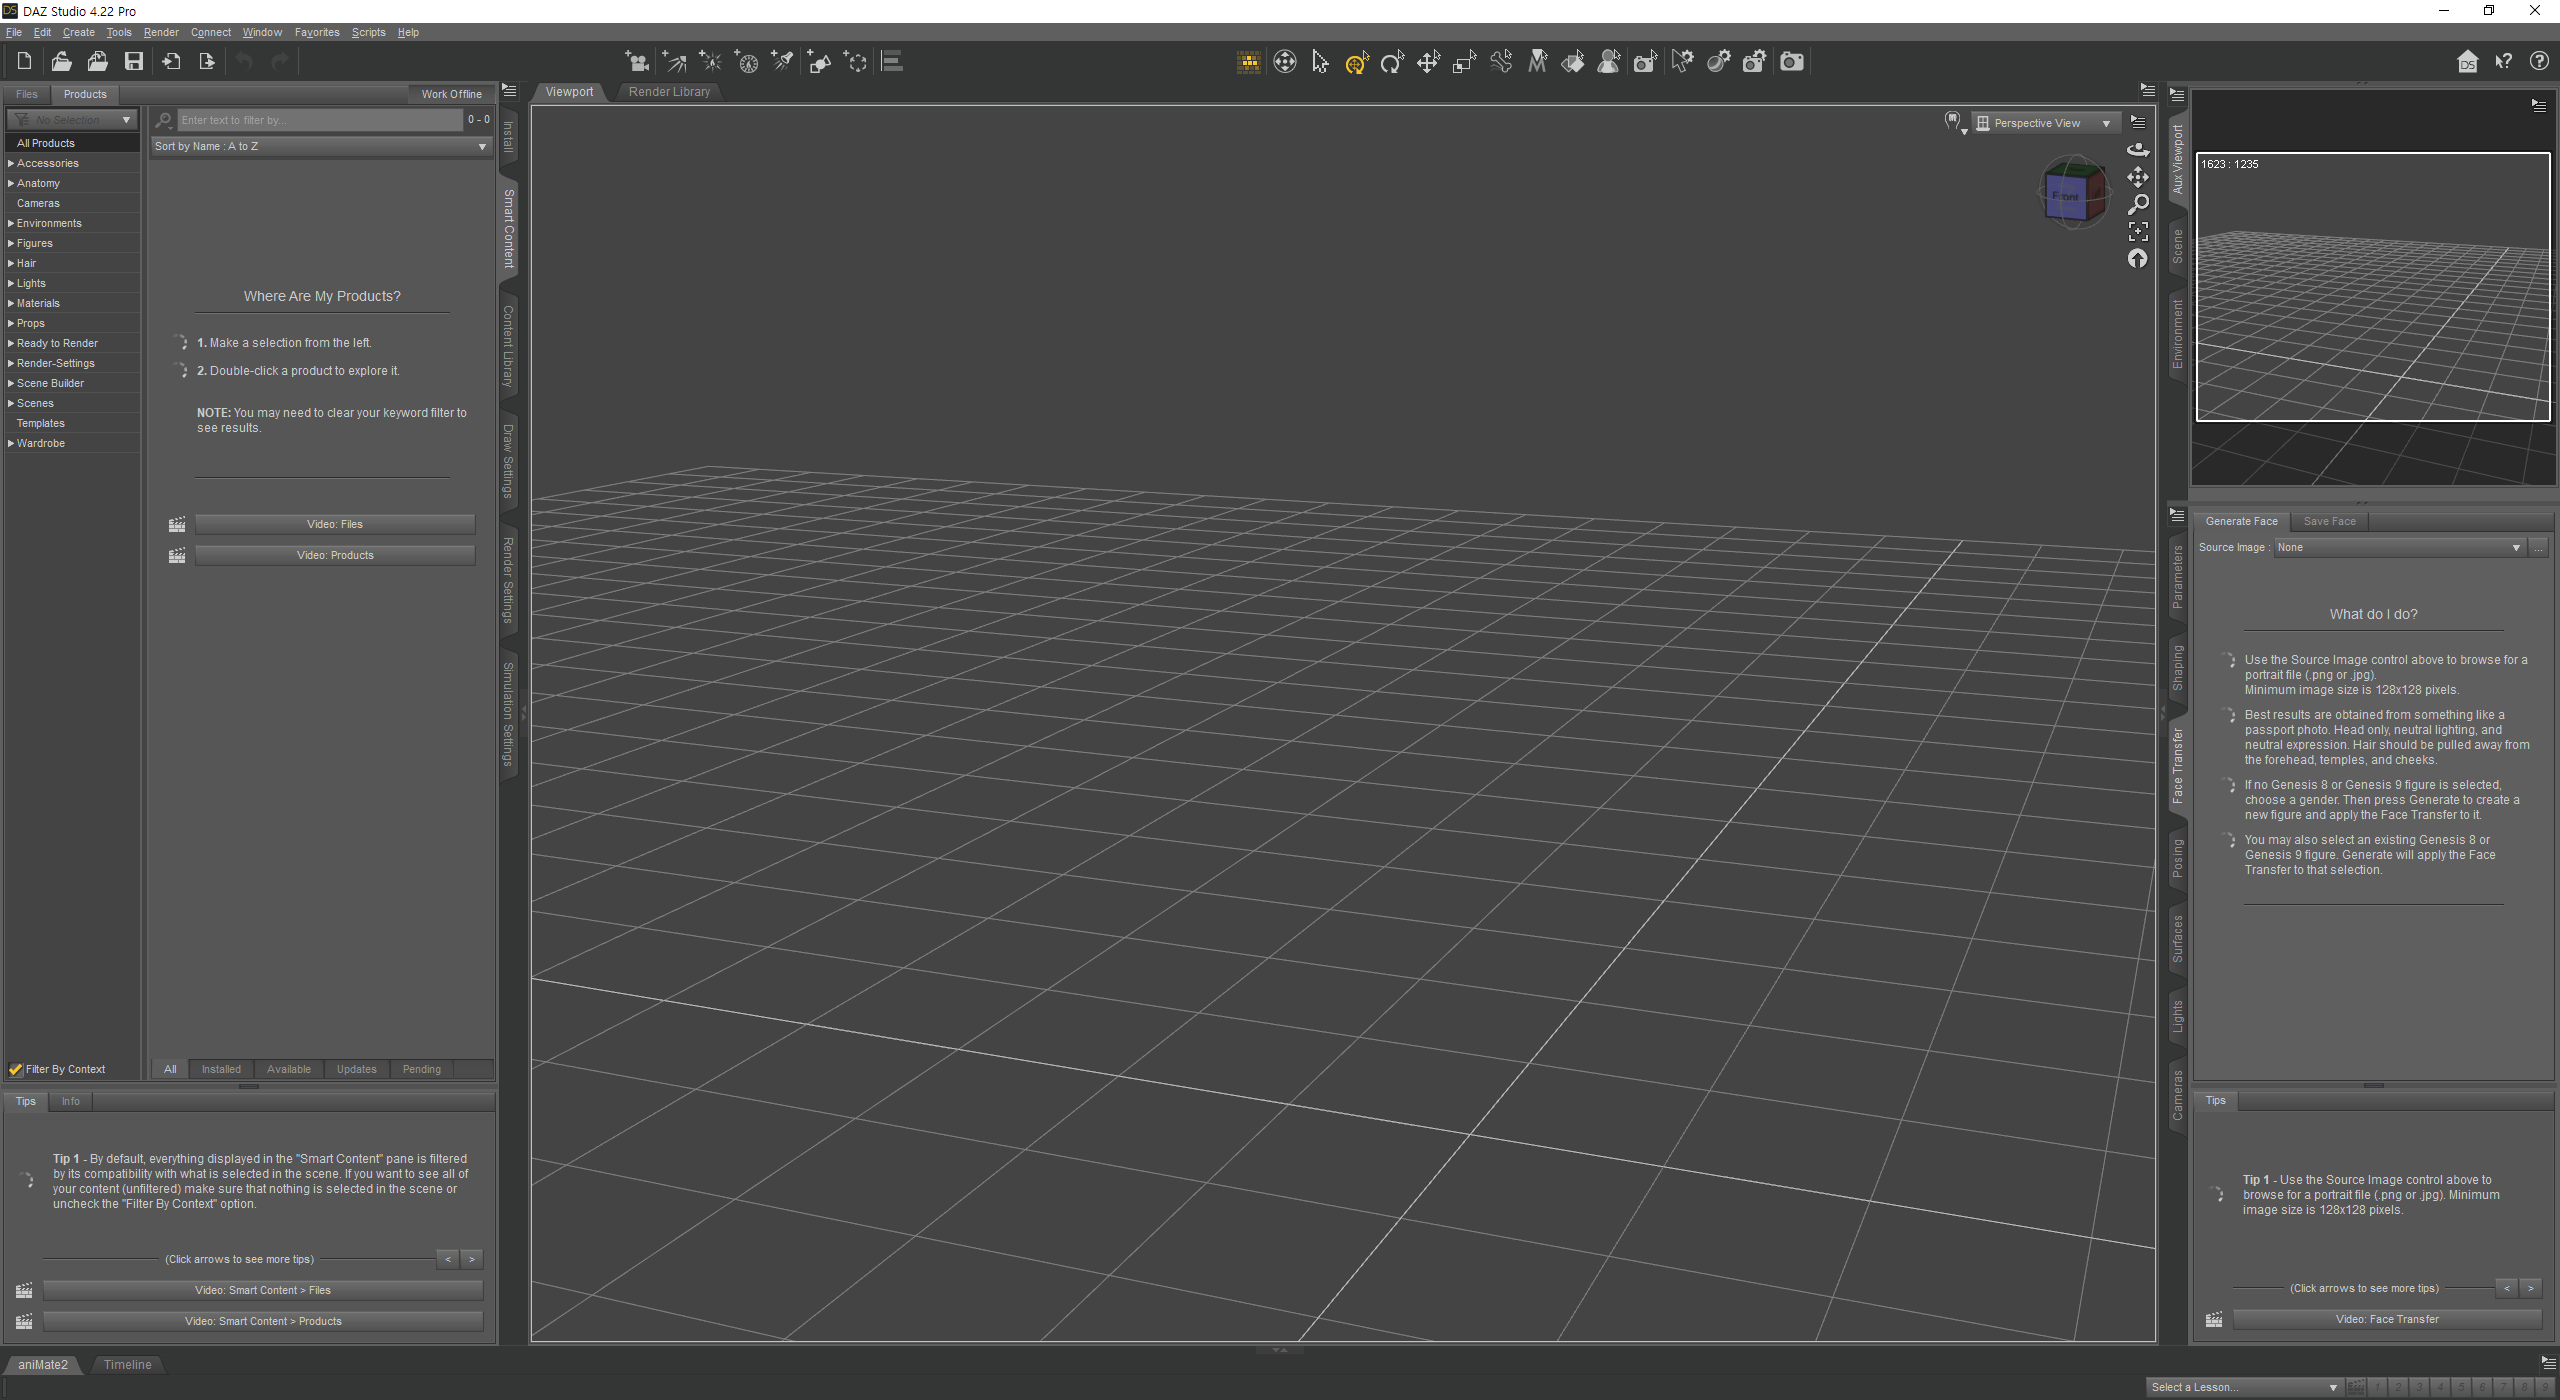Viewport: 2560px width, 1400px height.
Task: Open the No Selection filter dropdown
Action: [x=73, y=120]
